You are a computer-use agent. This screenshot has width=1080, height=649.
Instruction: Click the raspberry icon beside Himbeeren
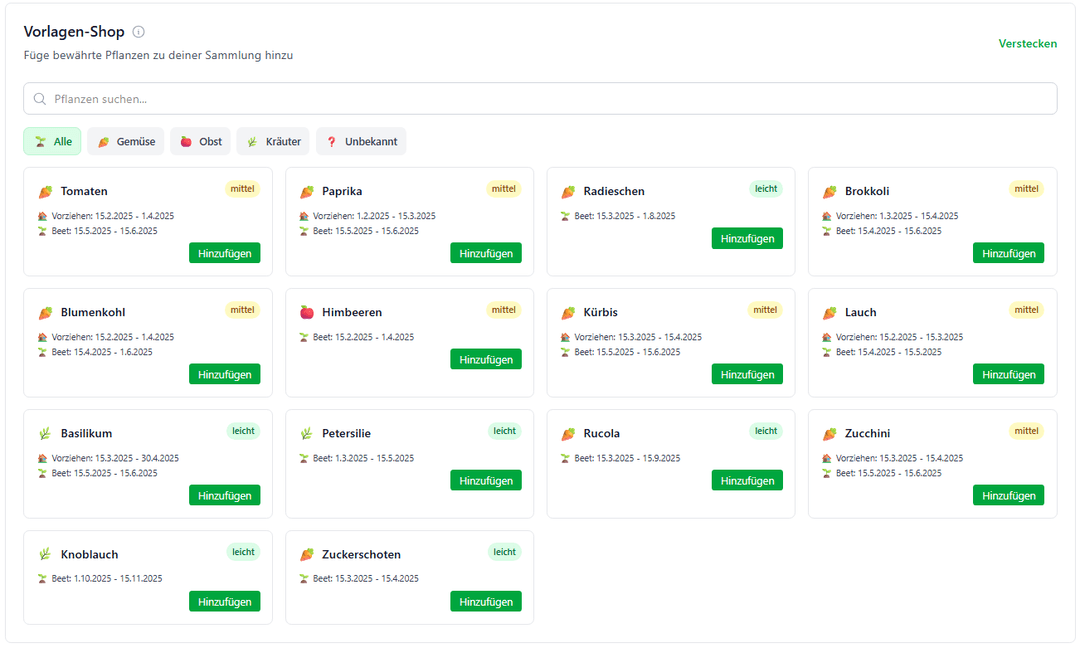(307, 312)
